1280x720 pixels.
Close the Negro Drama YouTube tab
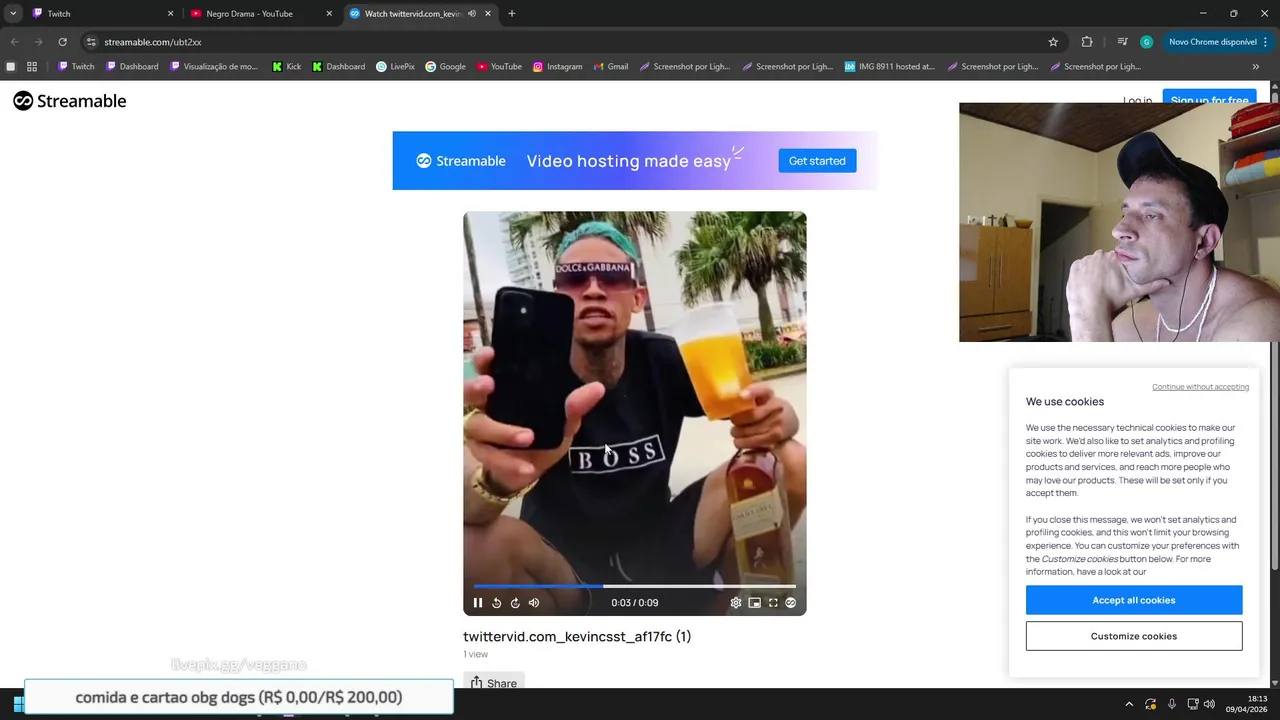click(329, 14)
